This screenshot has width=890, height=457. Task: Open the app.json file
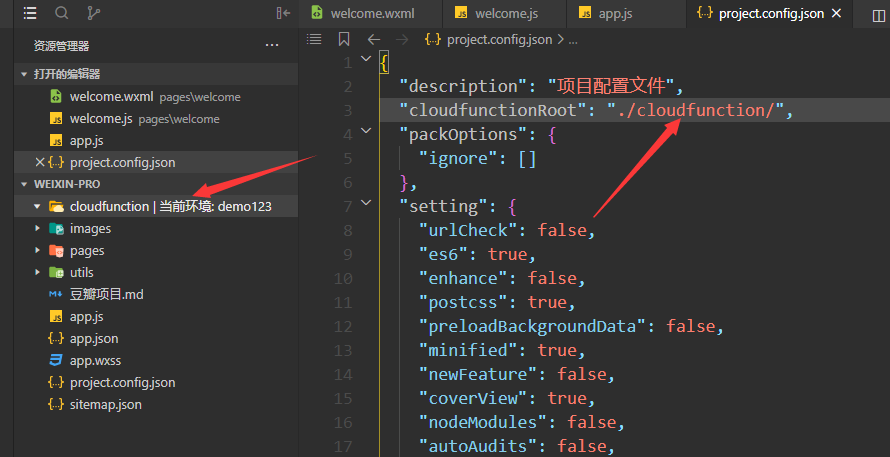(x=156, y=338)
